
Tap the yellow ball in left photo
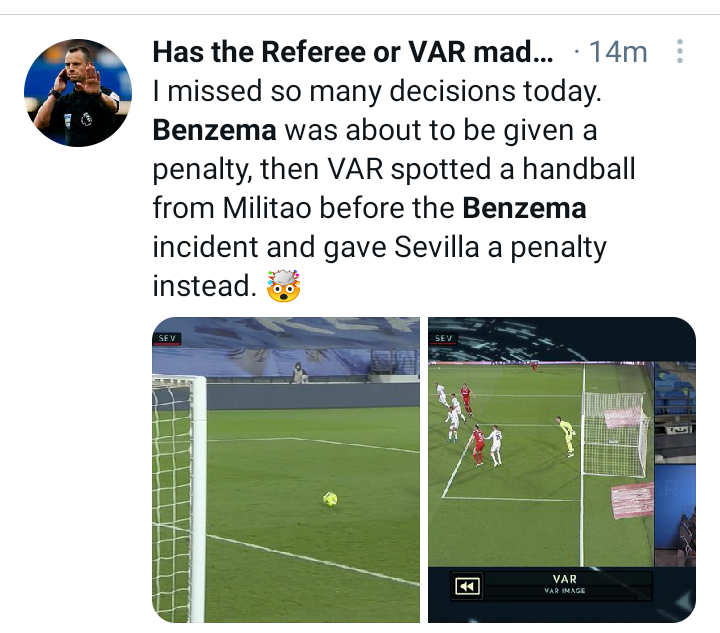(330, 499)
